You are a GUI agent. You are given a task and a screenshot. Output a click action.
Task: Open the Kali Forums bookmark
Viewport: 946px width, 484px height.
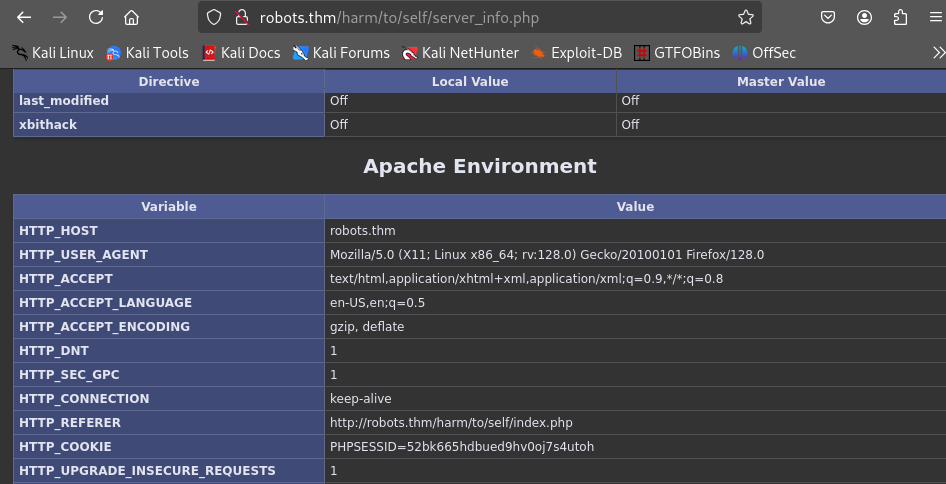(341, 53)
